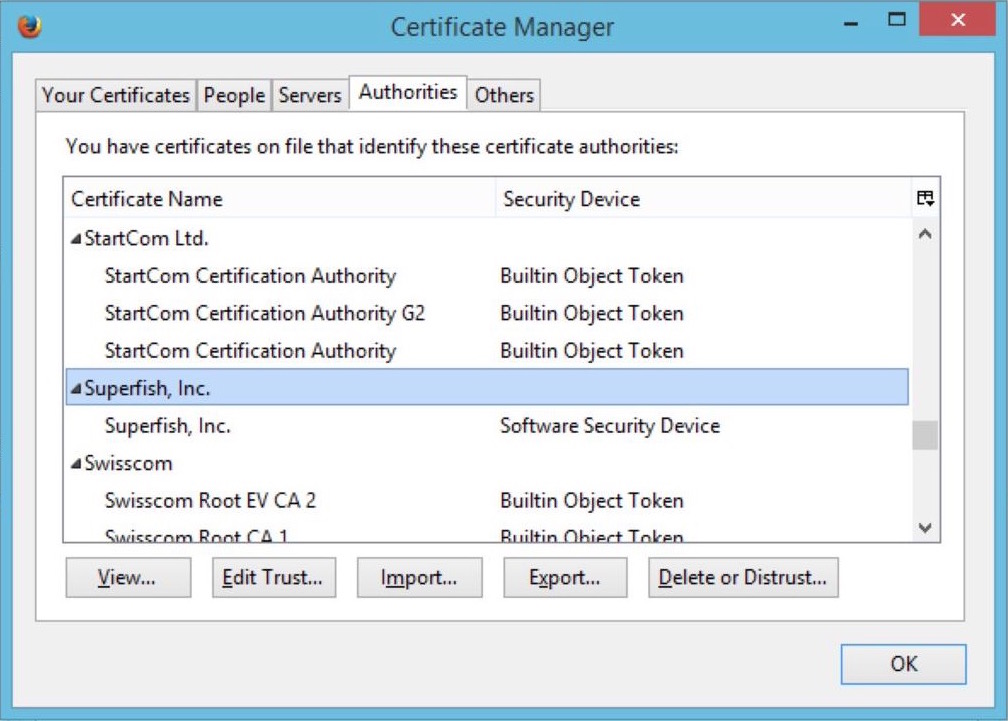Screen dimensions: 1008x721
Task: Minimize the Certificate Manager window
Action: [851, 22]
